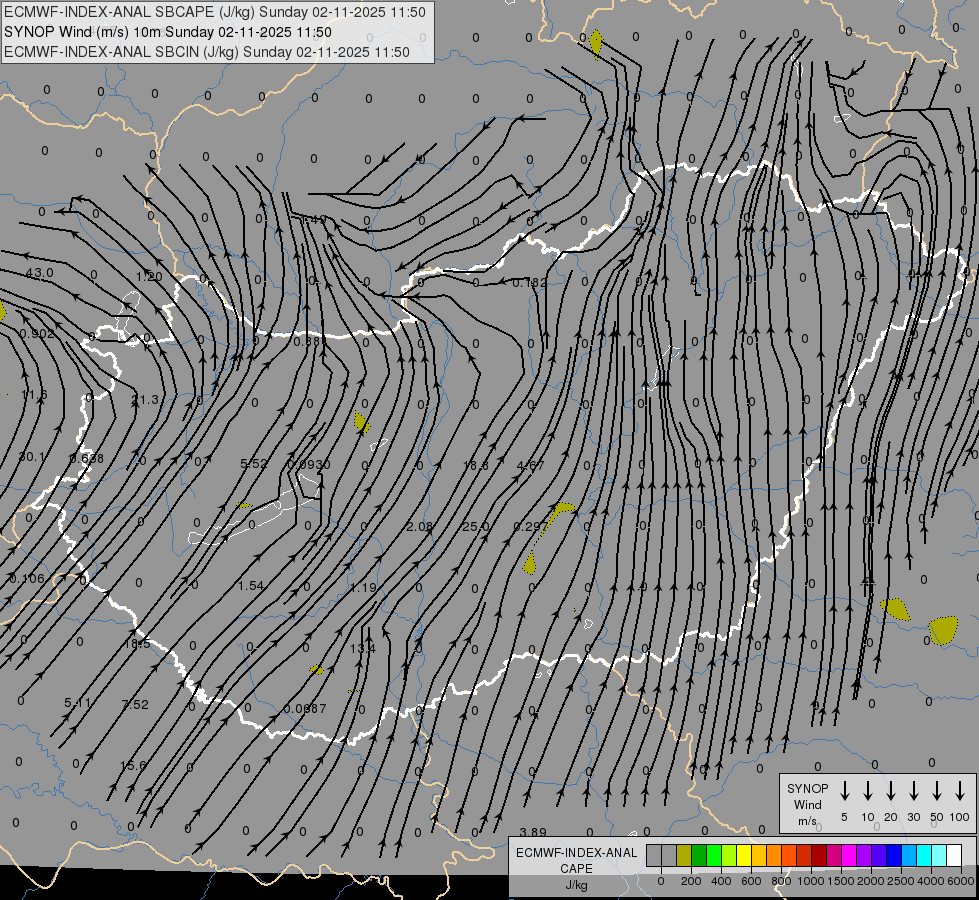This screenshot has height=900, width=979.
Task: Click the map value '0.0687'
Action: (x=305, y=708)
